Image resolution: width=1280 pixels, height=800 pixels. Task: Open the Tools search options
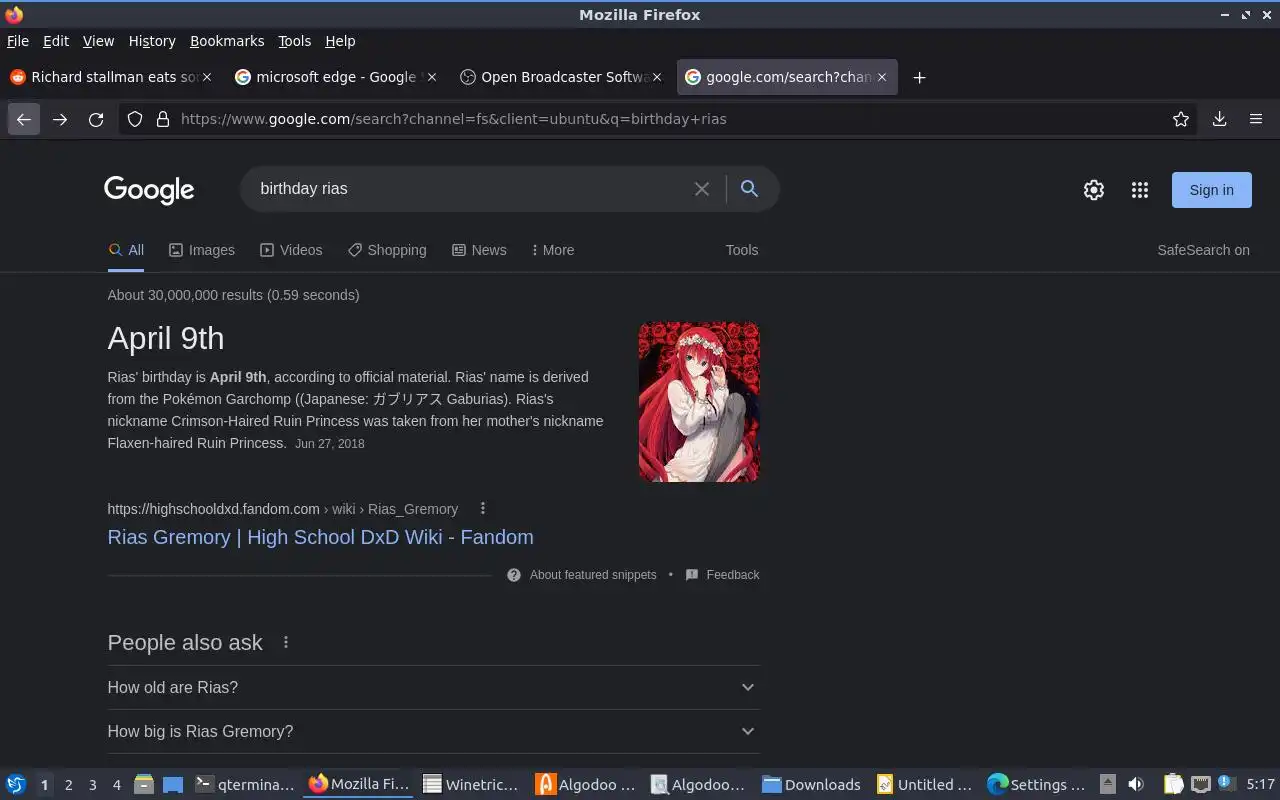[x=742, y=250]
